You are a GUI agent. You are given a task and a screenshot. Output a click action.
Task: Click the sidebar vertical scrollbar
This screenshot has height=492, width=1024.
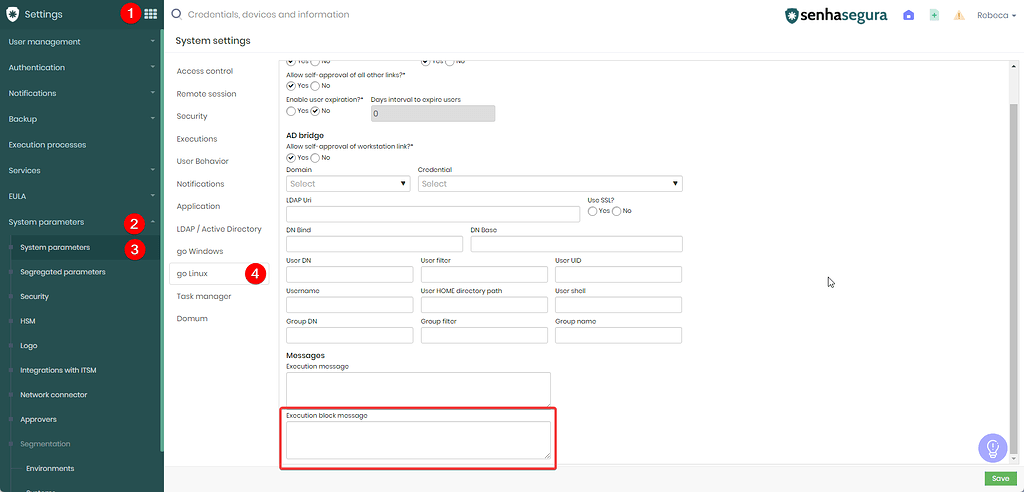pyautogui.click(x=162, y=242)
